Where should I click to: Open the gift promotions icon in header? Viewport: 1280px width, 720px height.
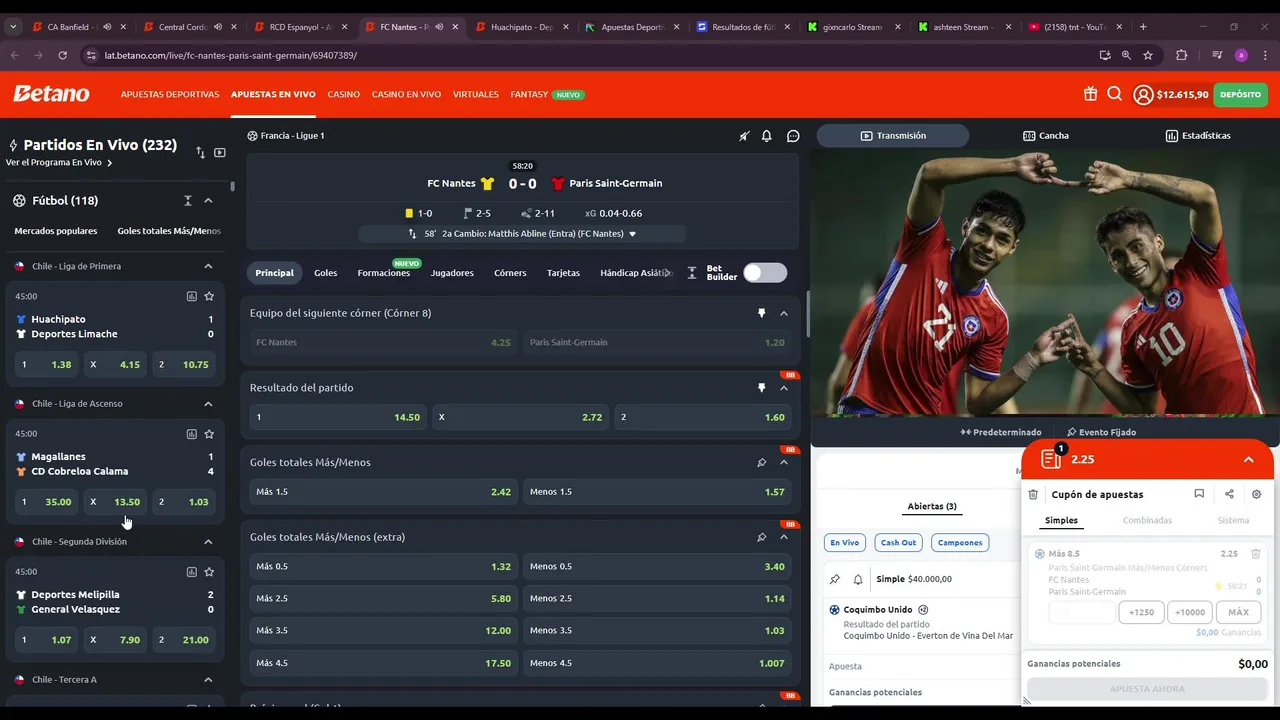(x=1090, y=94)
